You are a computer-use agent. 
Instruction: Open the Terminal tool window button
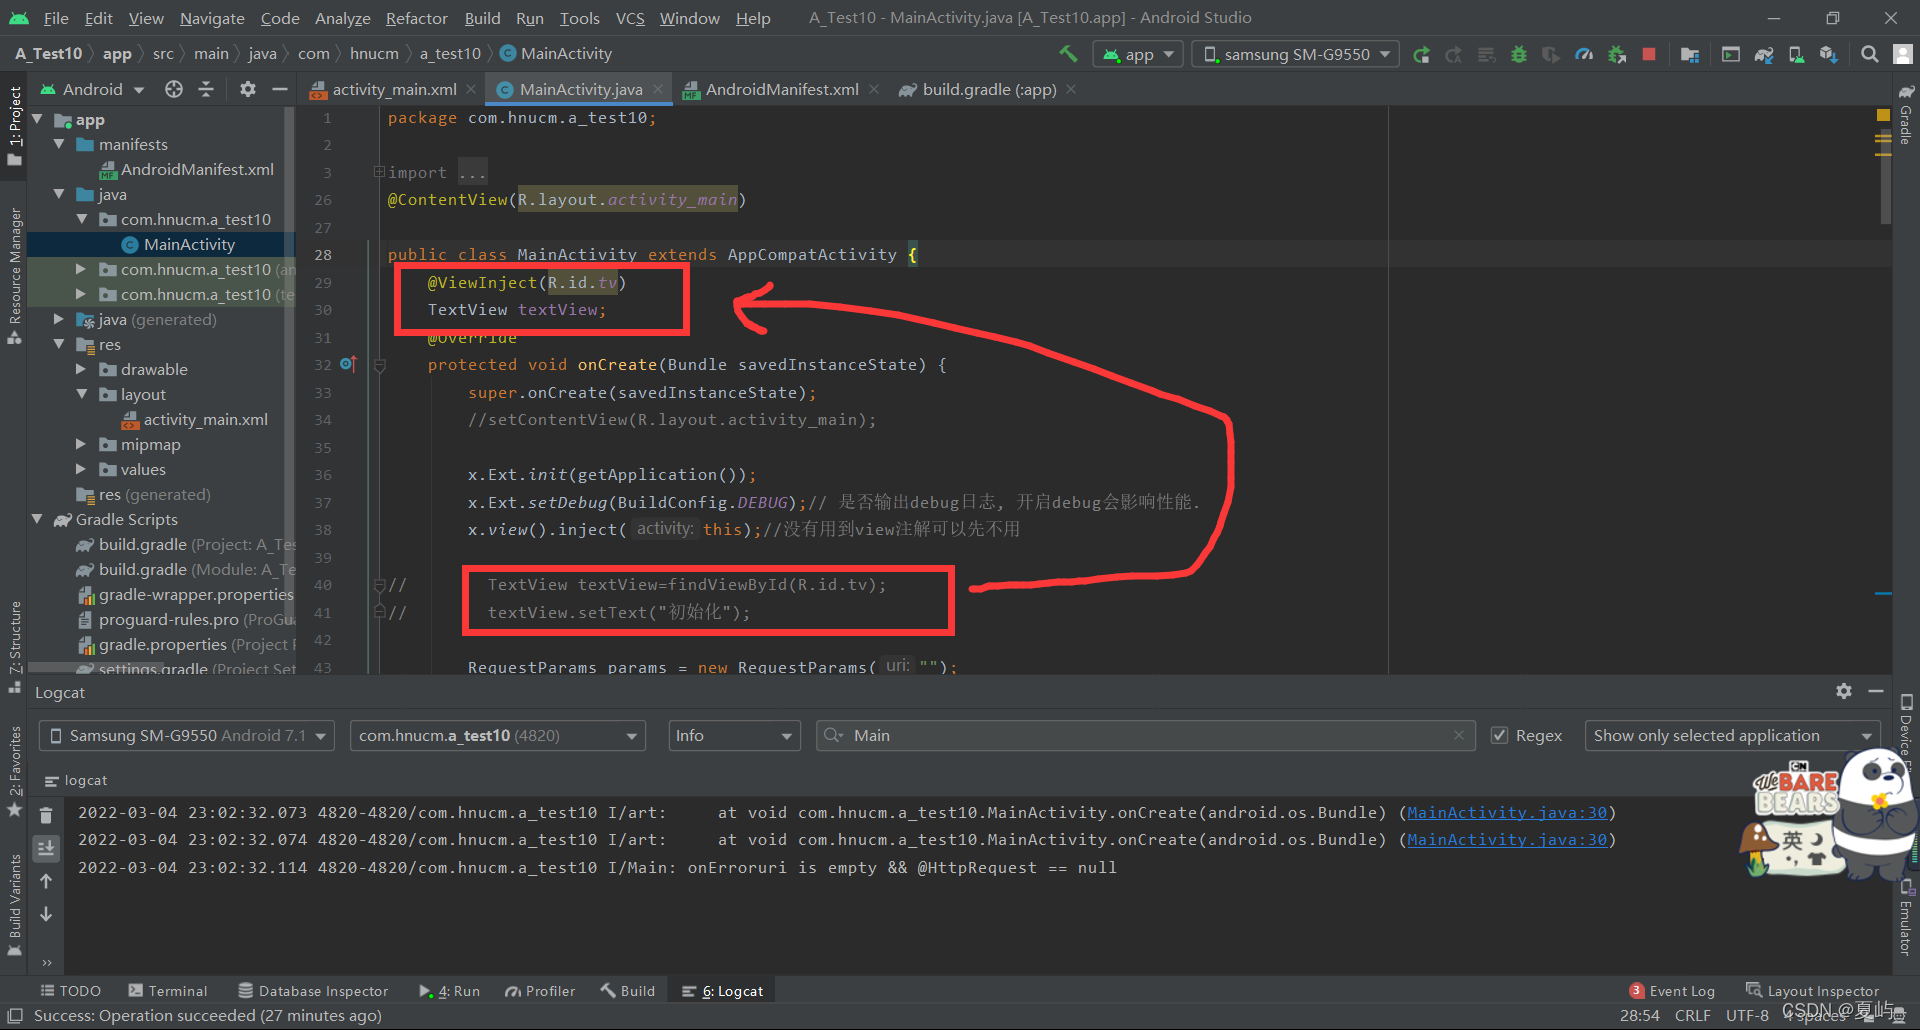(168, 991)
